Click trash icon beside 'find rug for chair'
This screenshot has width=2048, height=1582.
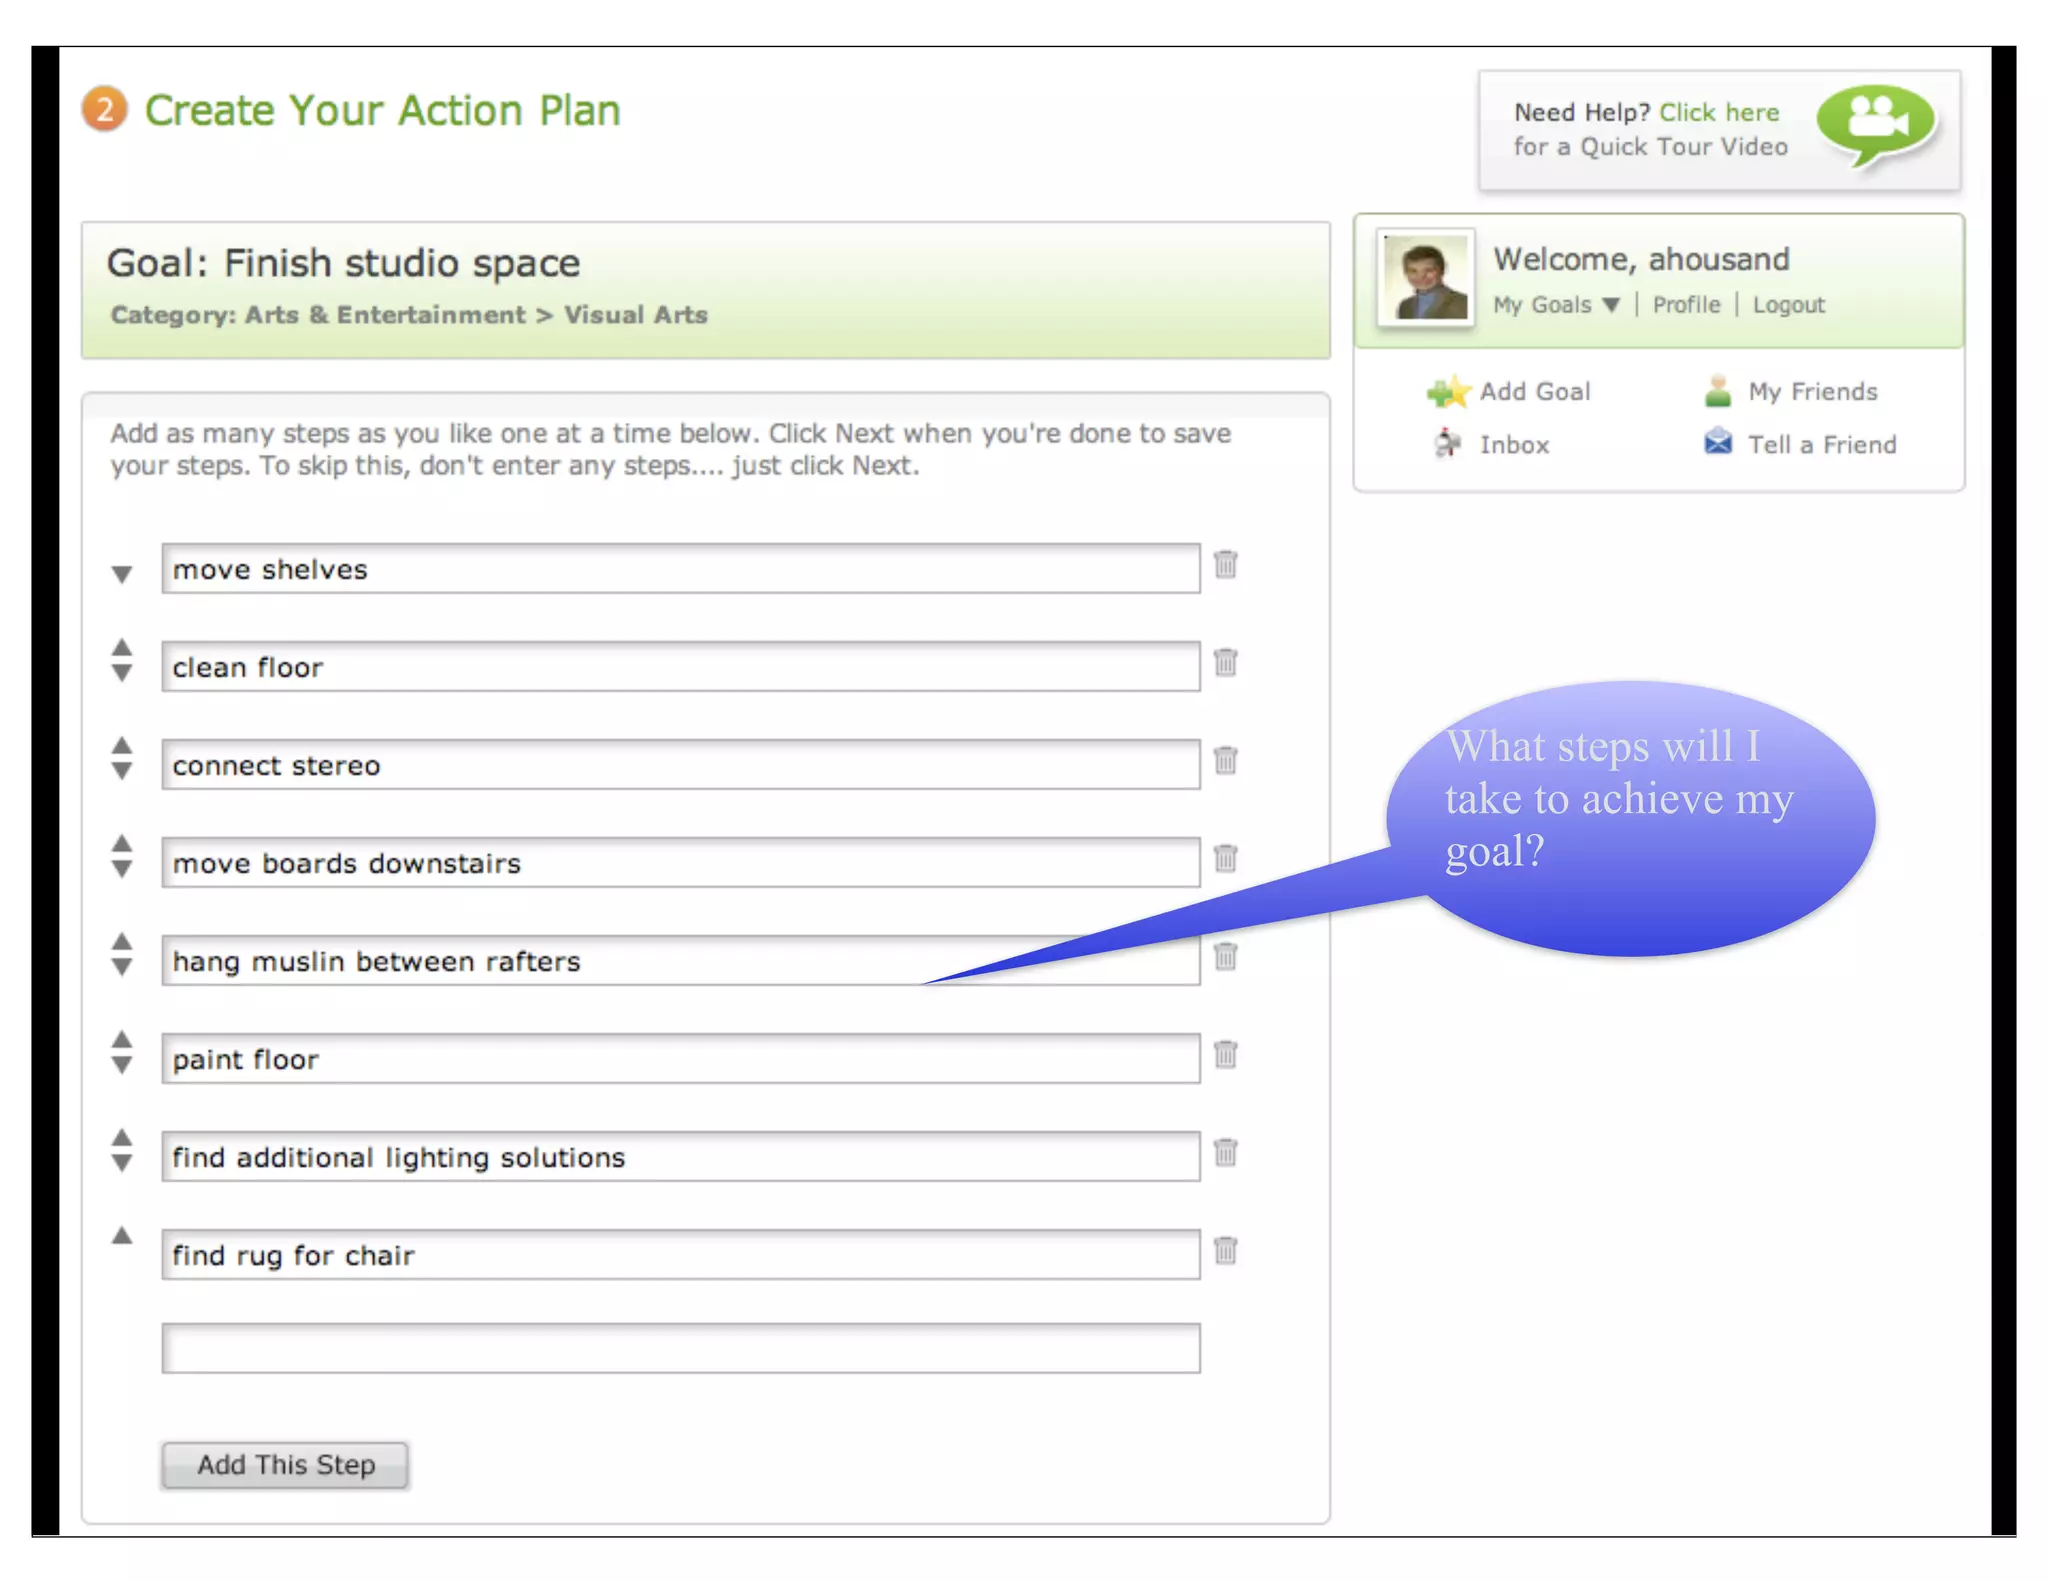point(1225,1251)
